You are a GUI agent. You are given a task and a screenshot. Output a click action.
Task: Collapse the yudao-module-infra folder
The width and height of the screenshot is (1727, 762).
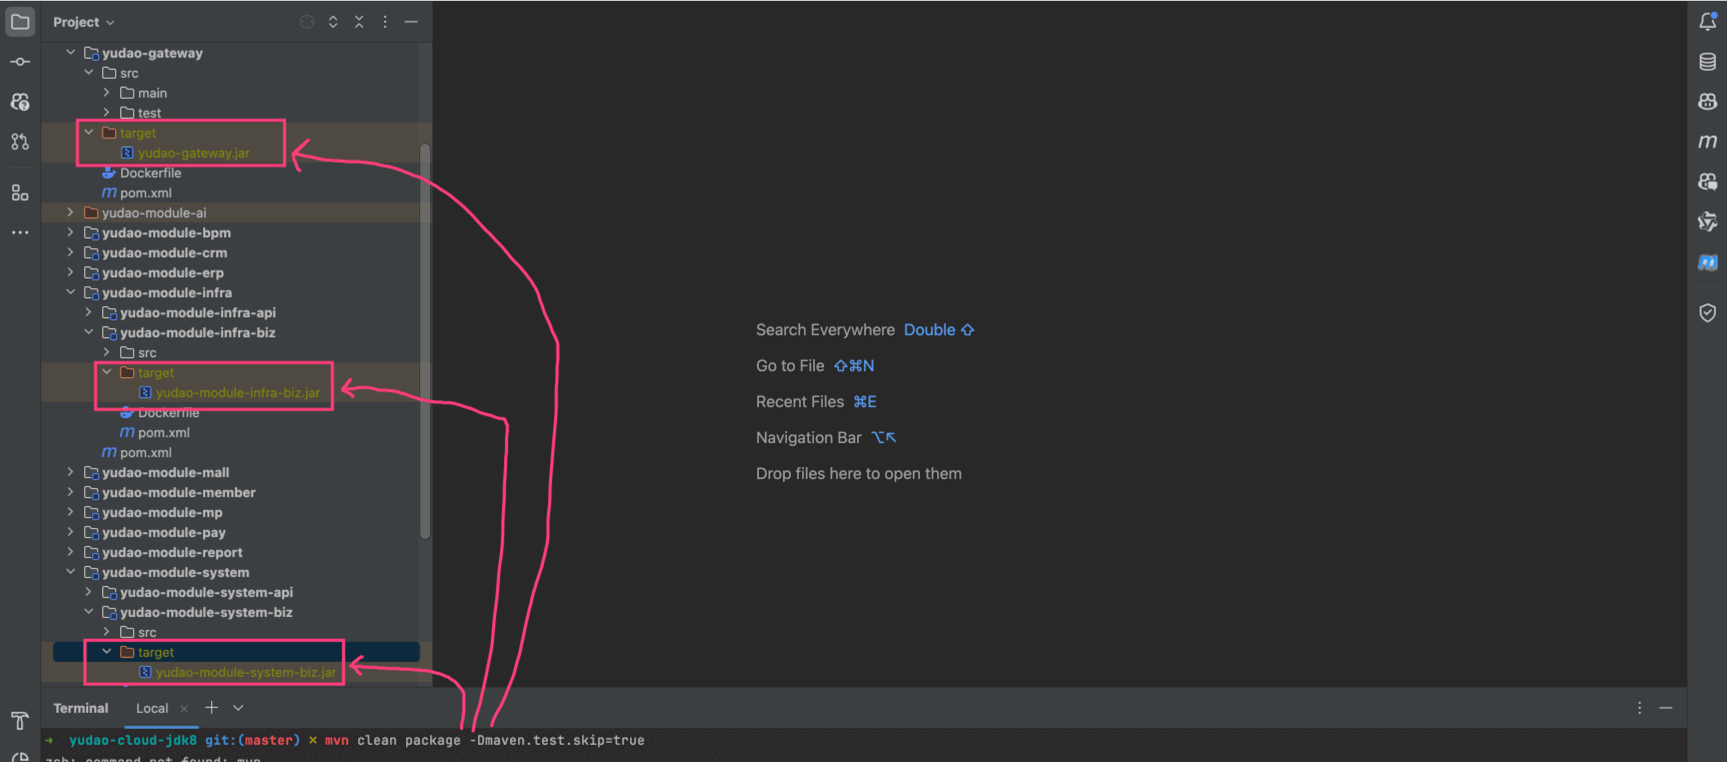click(x=70, y=293)
